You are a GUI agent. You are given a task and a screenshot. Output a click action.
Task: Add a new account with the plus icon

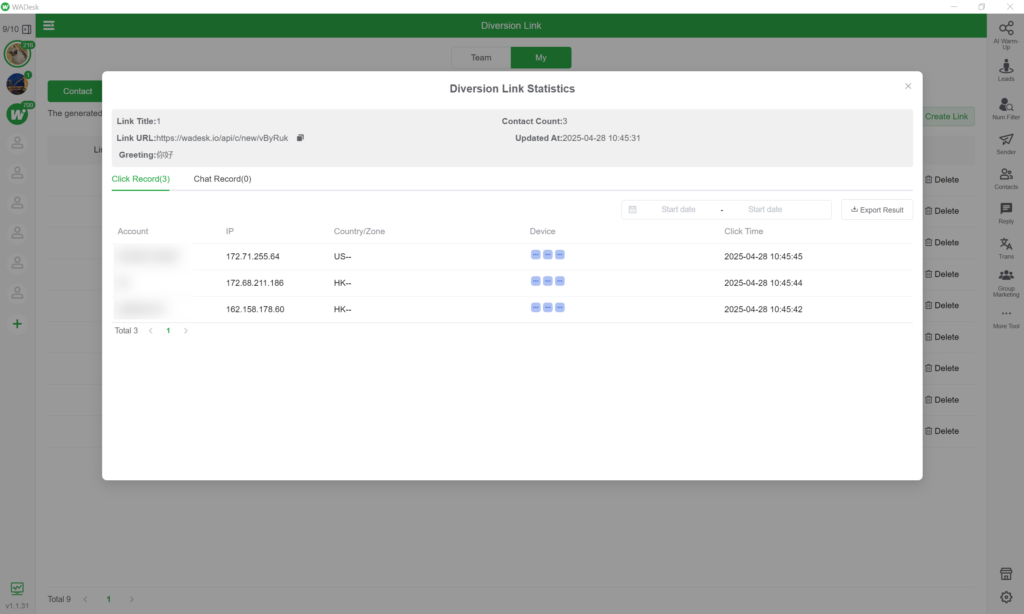pyautogui.click(x=17, y=324)
